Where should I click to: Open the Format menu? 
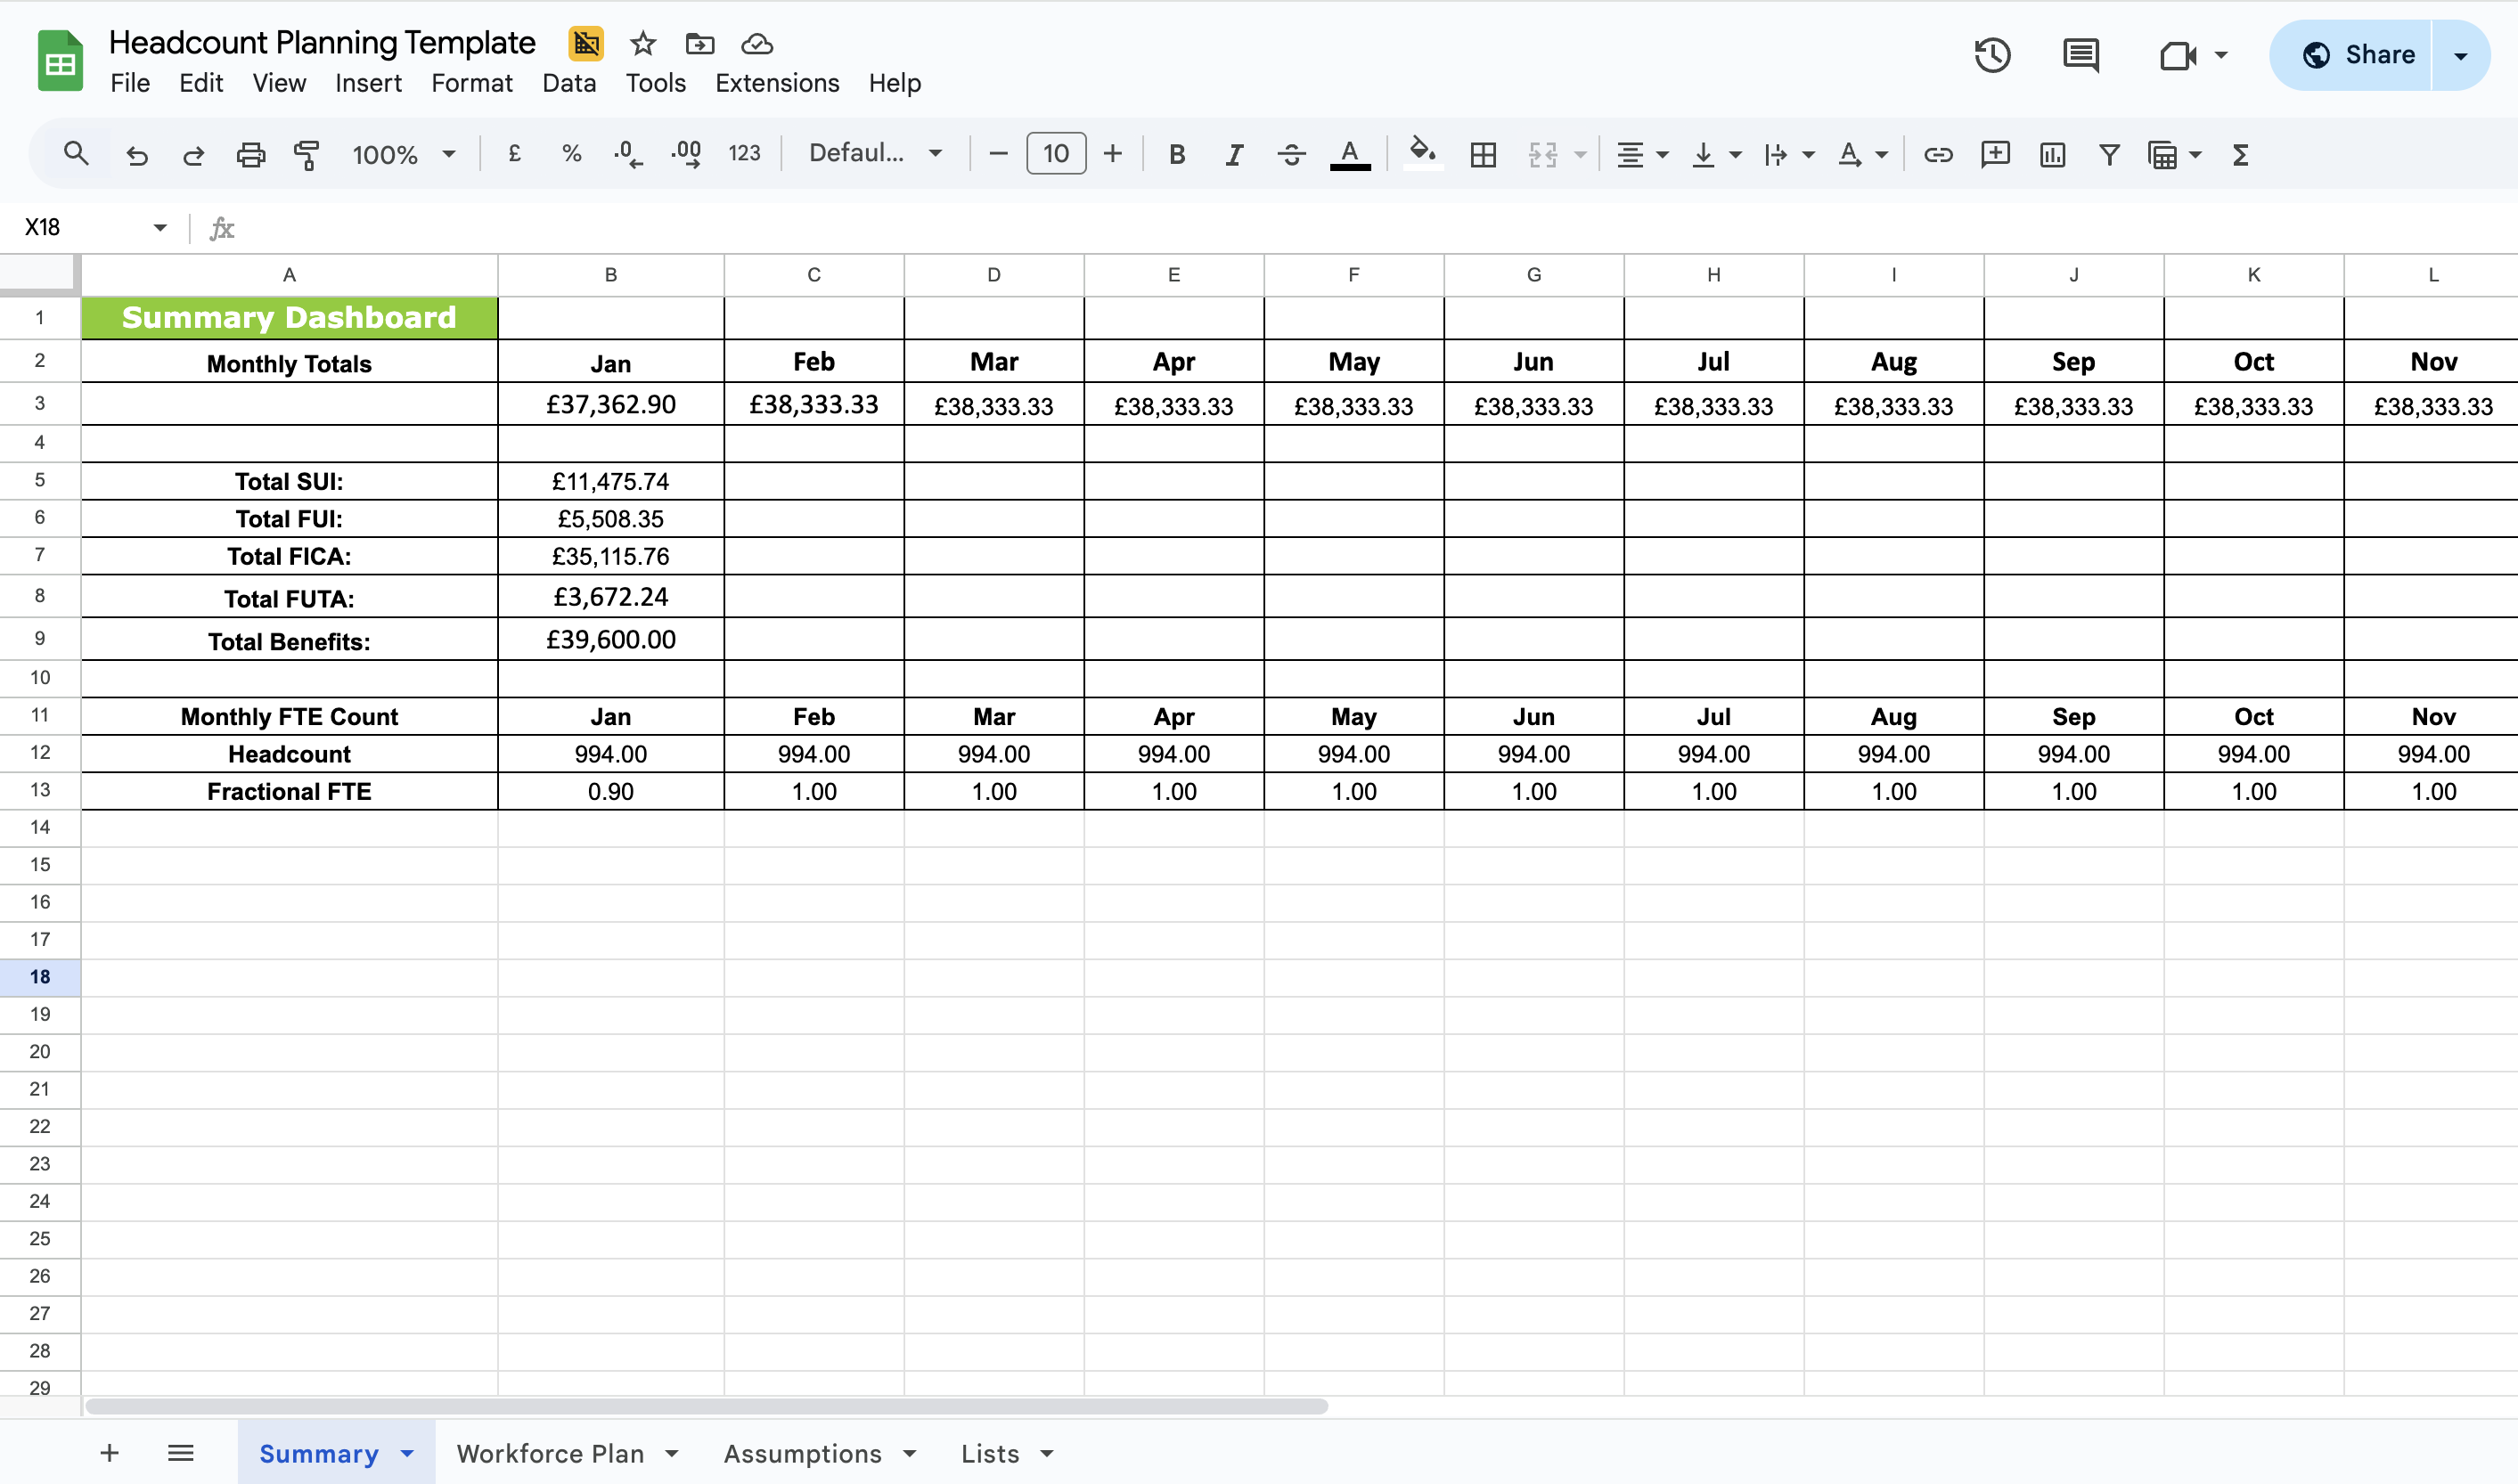click(471, 83)
